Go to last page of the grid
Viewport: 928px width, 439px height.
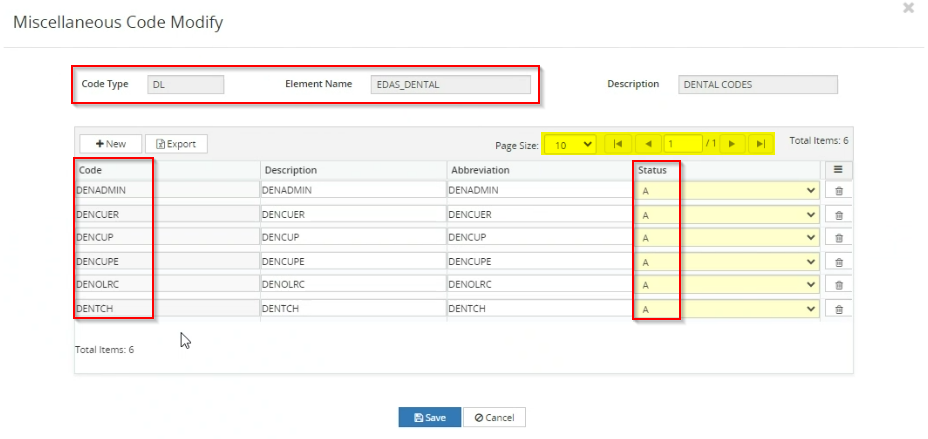(x=761, y=144)
